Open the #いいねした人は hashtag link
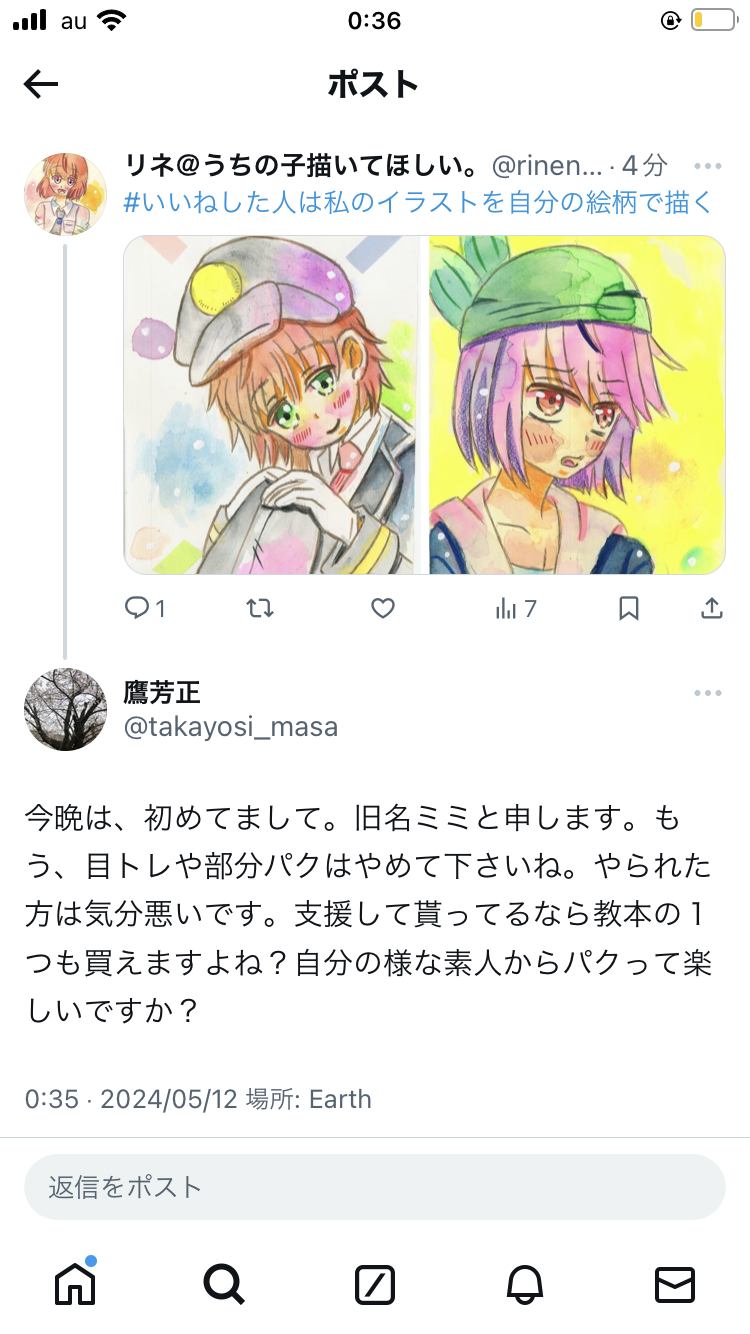Viewport: 750px width, 1334px height. coord(419,203)
